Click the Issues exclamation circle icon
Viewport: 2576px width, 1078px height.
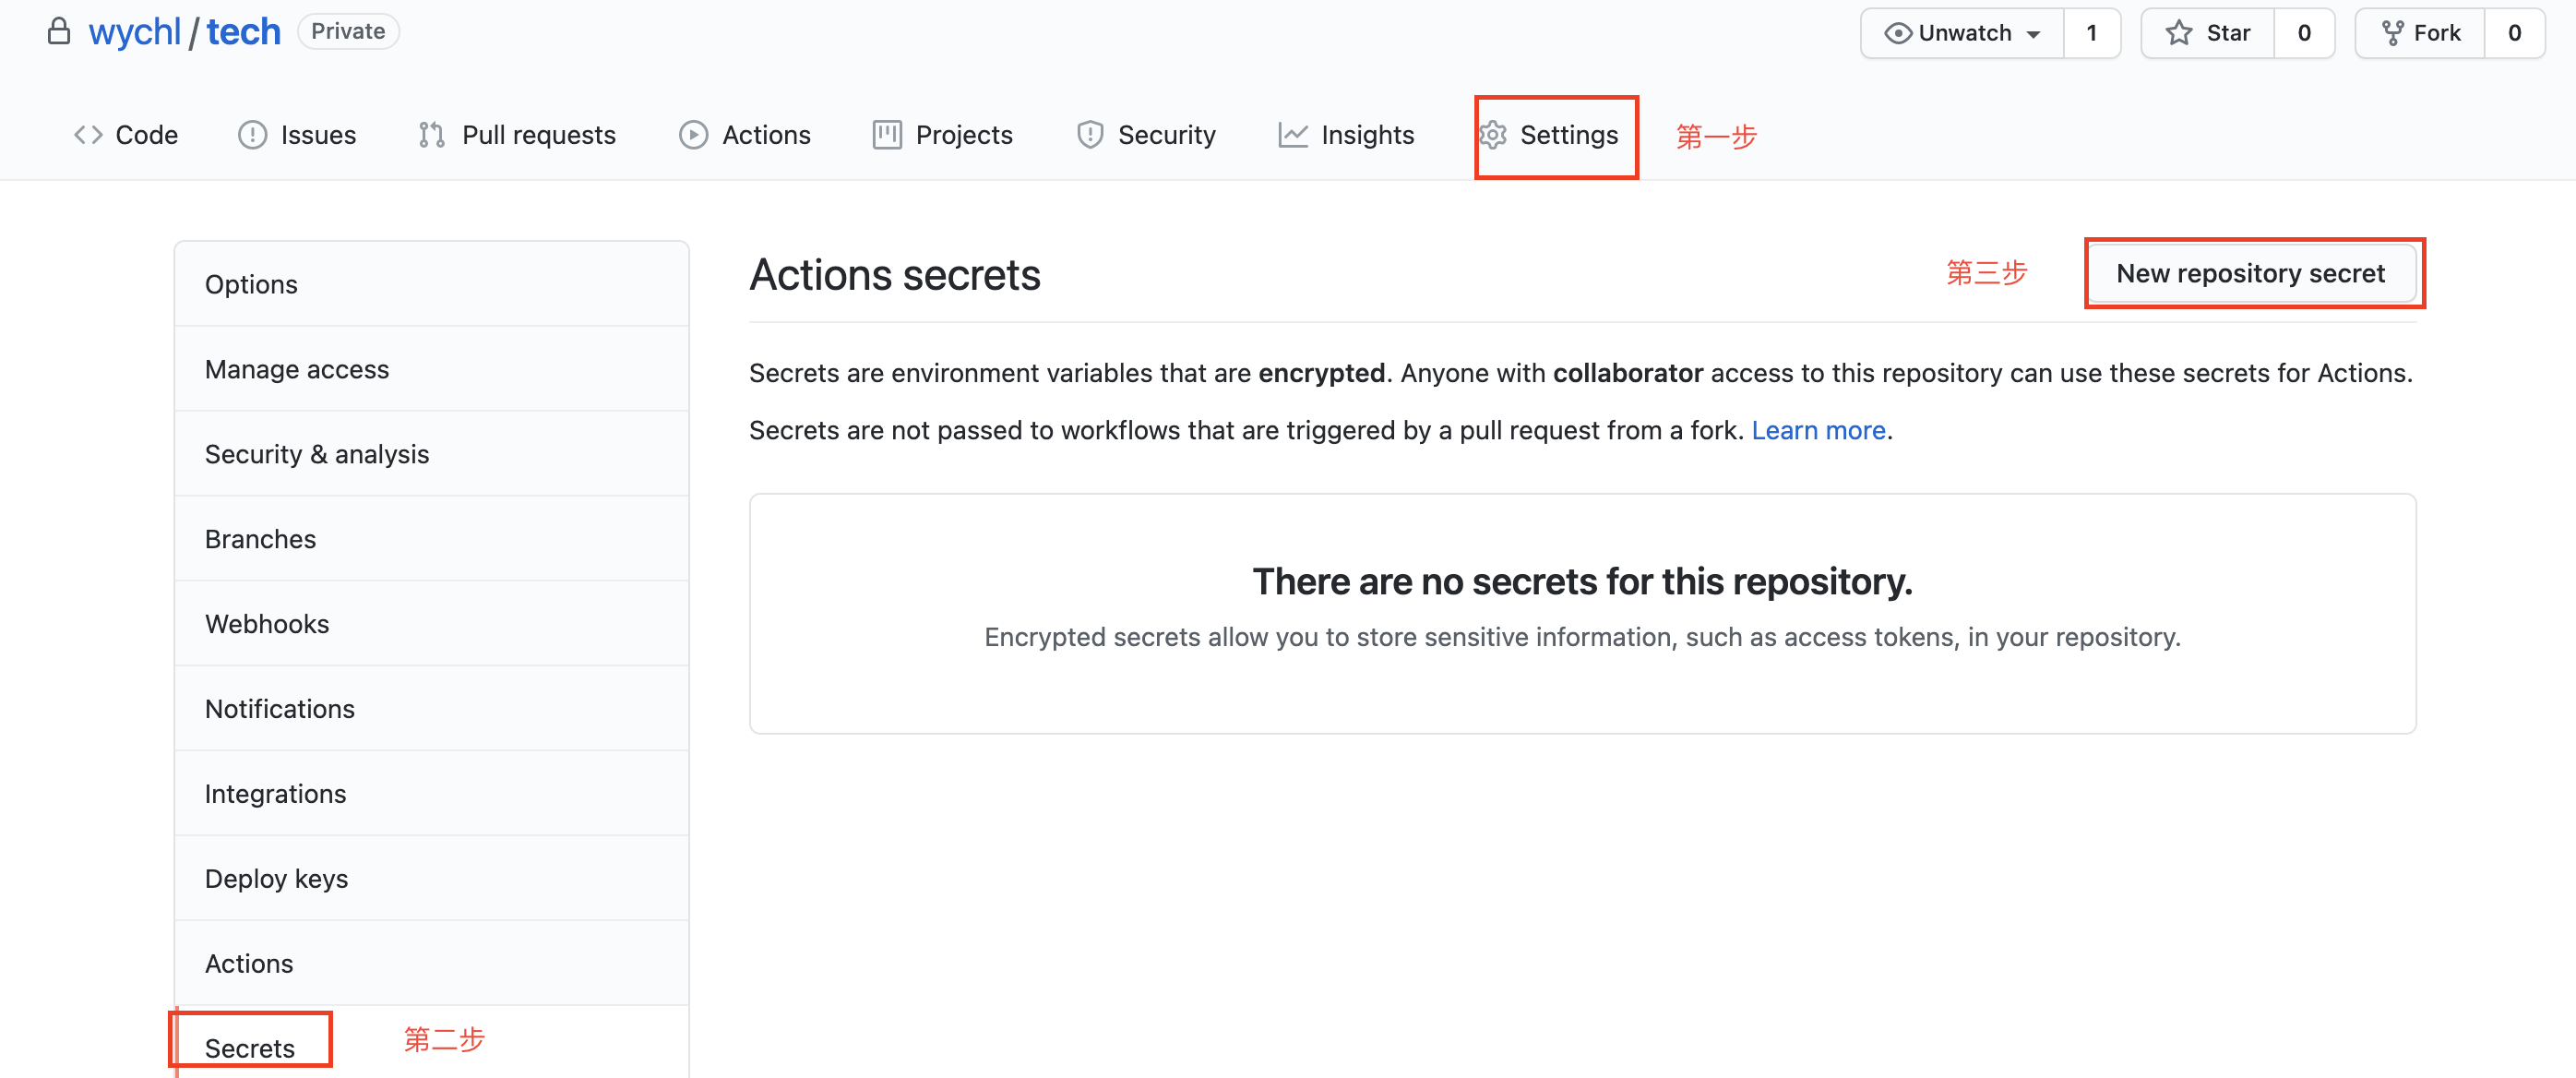point(252,134)
